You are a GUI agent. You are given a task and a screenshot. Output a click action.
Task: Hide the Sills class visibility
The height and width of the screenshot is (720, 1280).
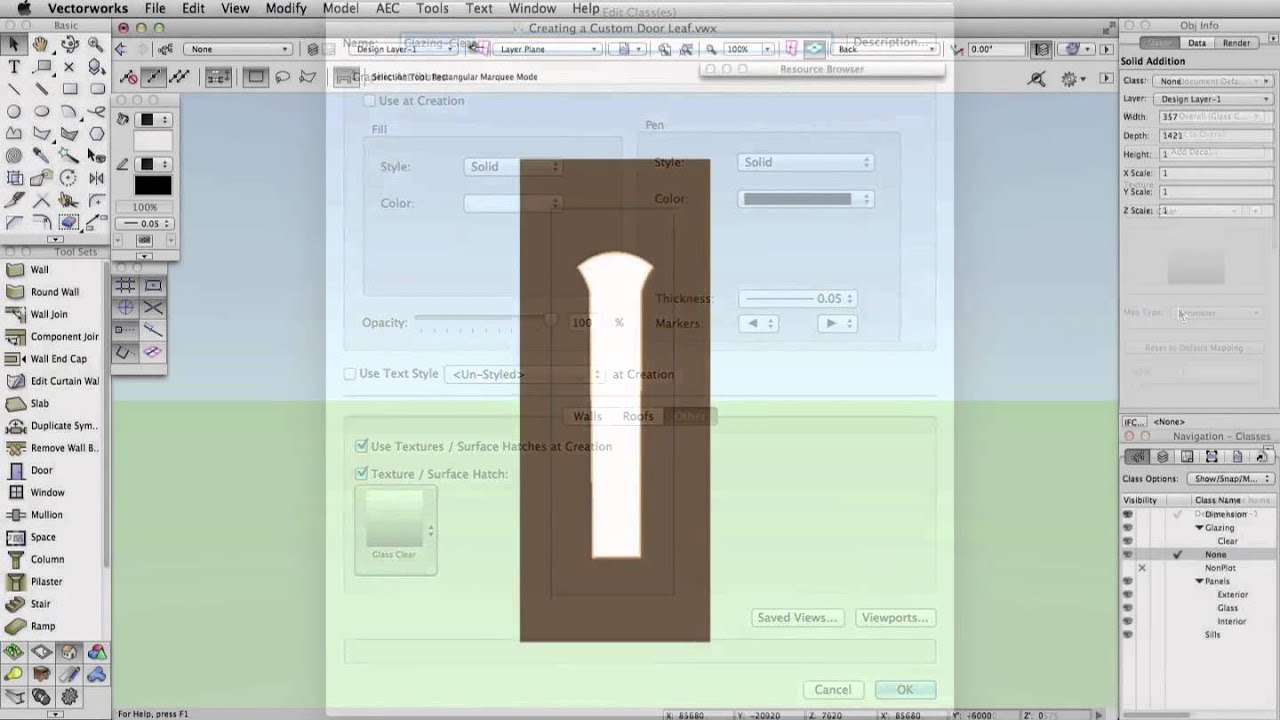1128,635
